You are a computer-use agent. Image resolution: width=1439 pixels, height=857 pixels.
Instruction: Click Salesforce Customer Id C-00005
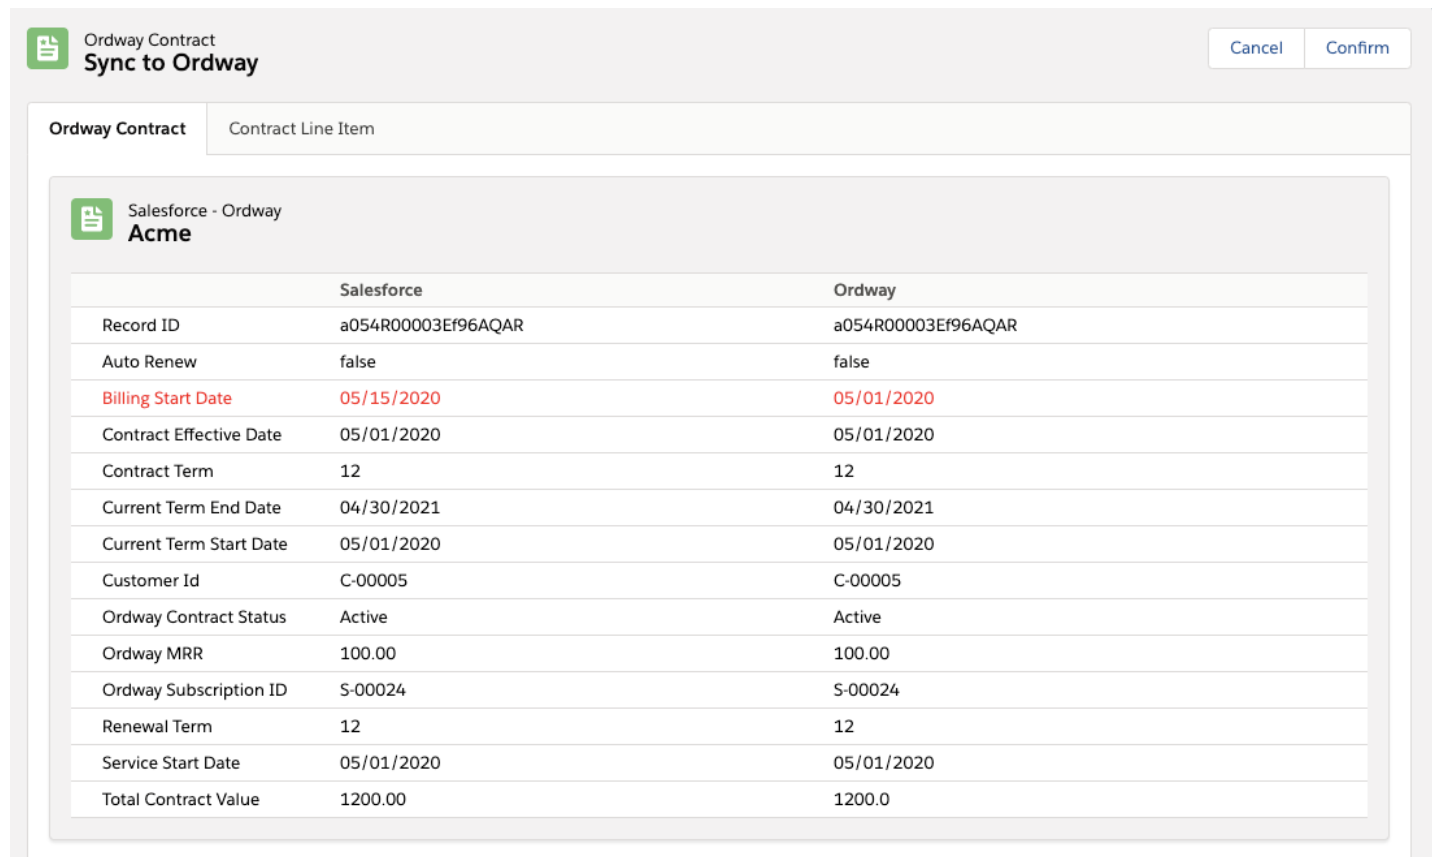pyautogui.click(x=373, y=581)
